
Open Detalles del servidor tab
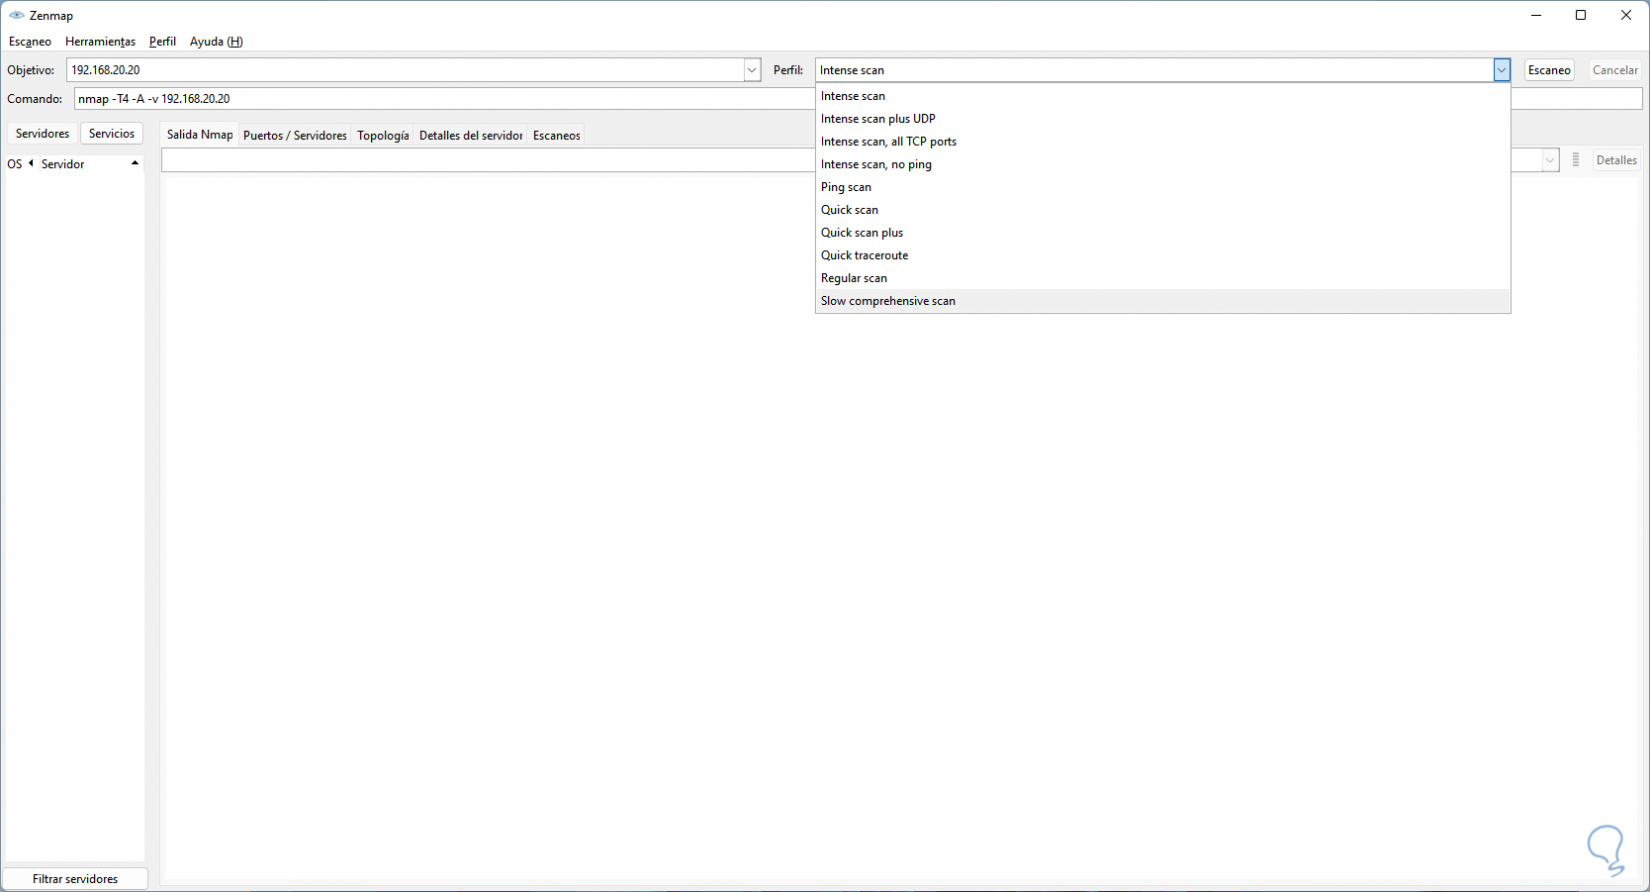pos(470,135)
